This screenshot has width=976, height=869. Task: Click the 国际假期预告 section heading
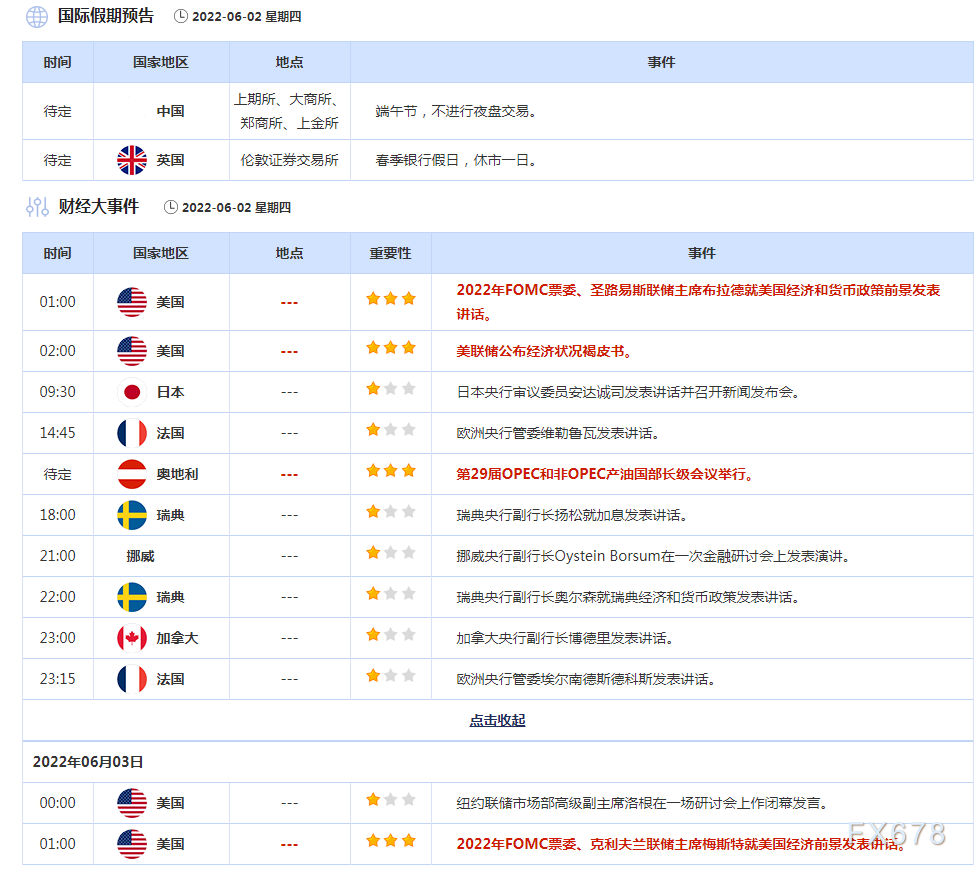click(106, 16)
